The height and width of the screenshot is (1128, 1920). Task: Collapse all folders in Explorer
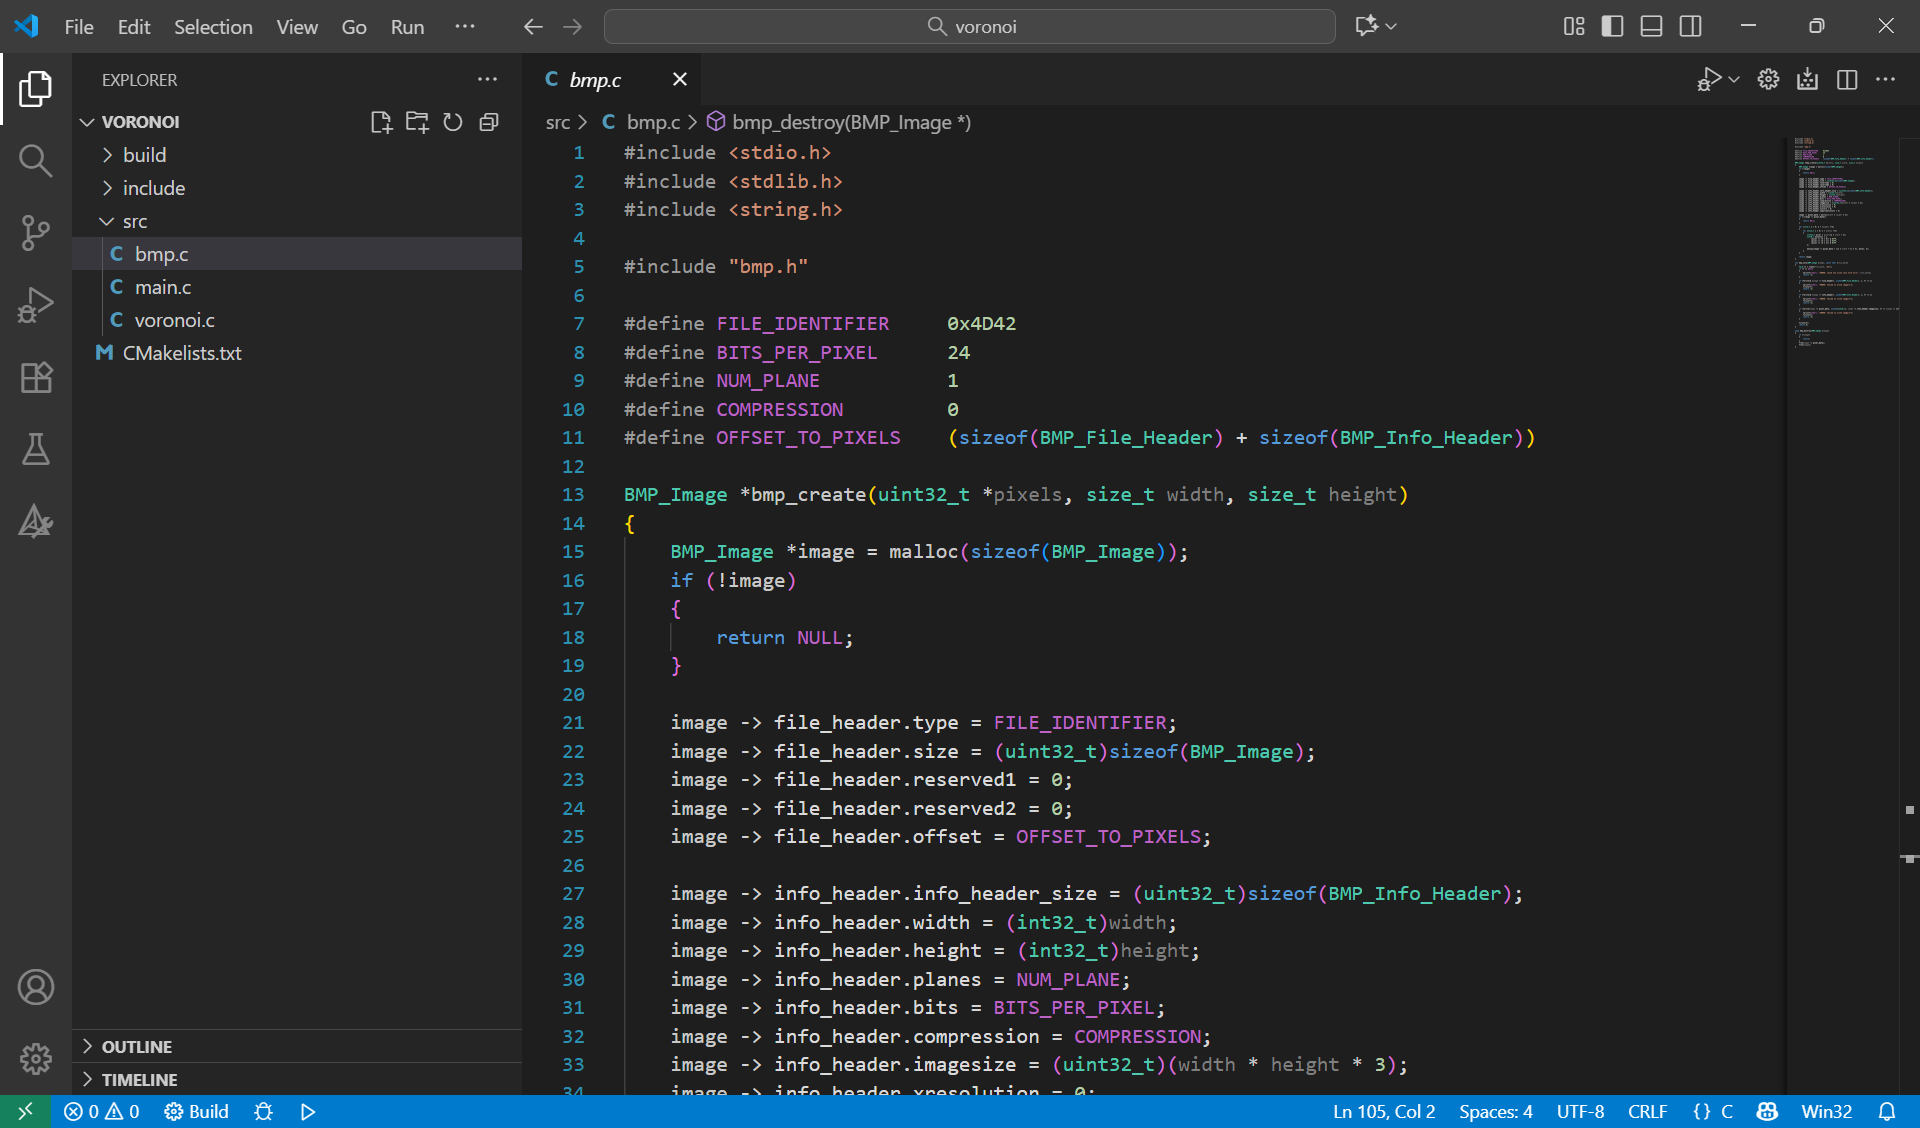489,122
